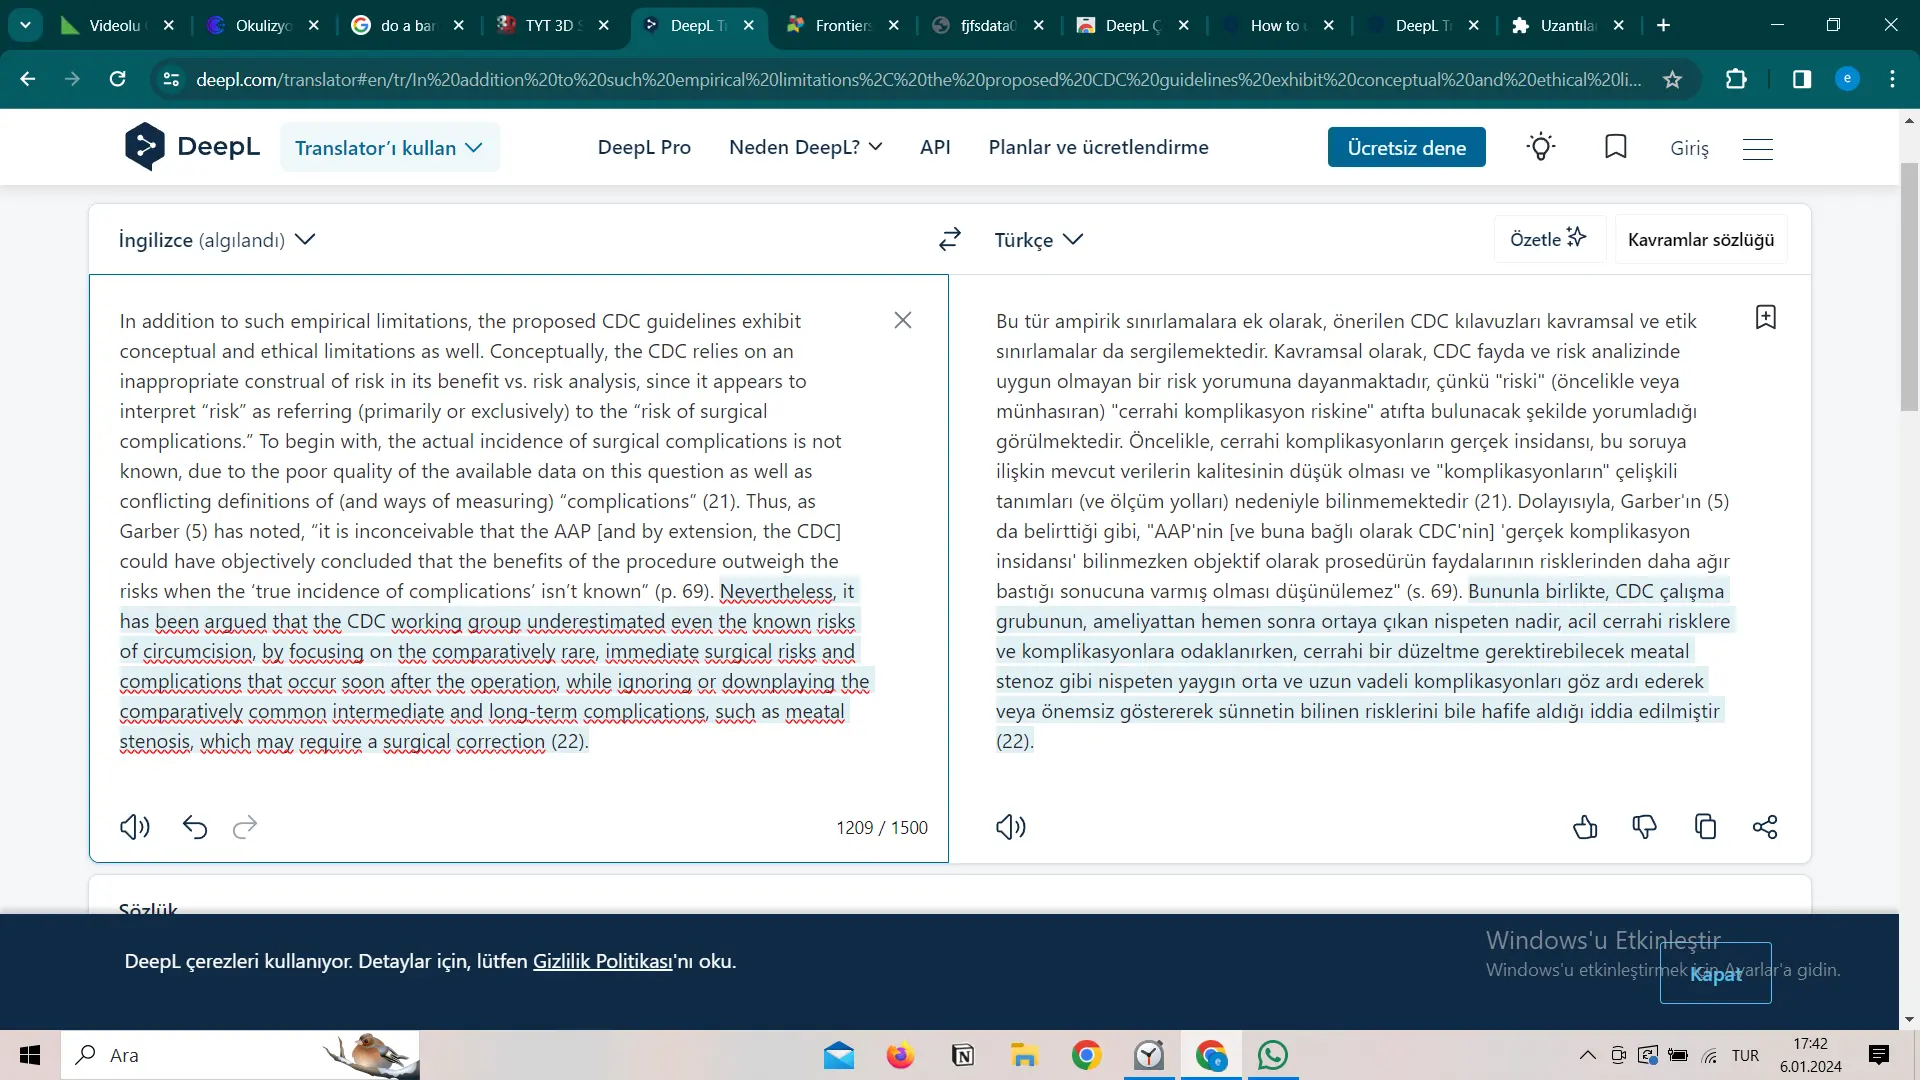Click Özetle summarize button
Screen dimensions: 1920x1080
tap(1548, 239)
